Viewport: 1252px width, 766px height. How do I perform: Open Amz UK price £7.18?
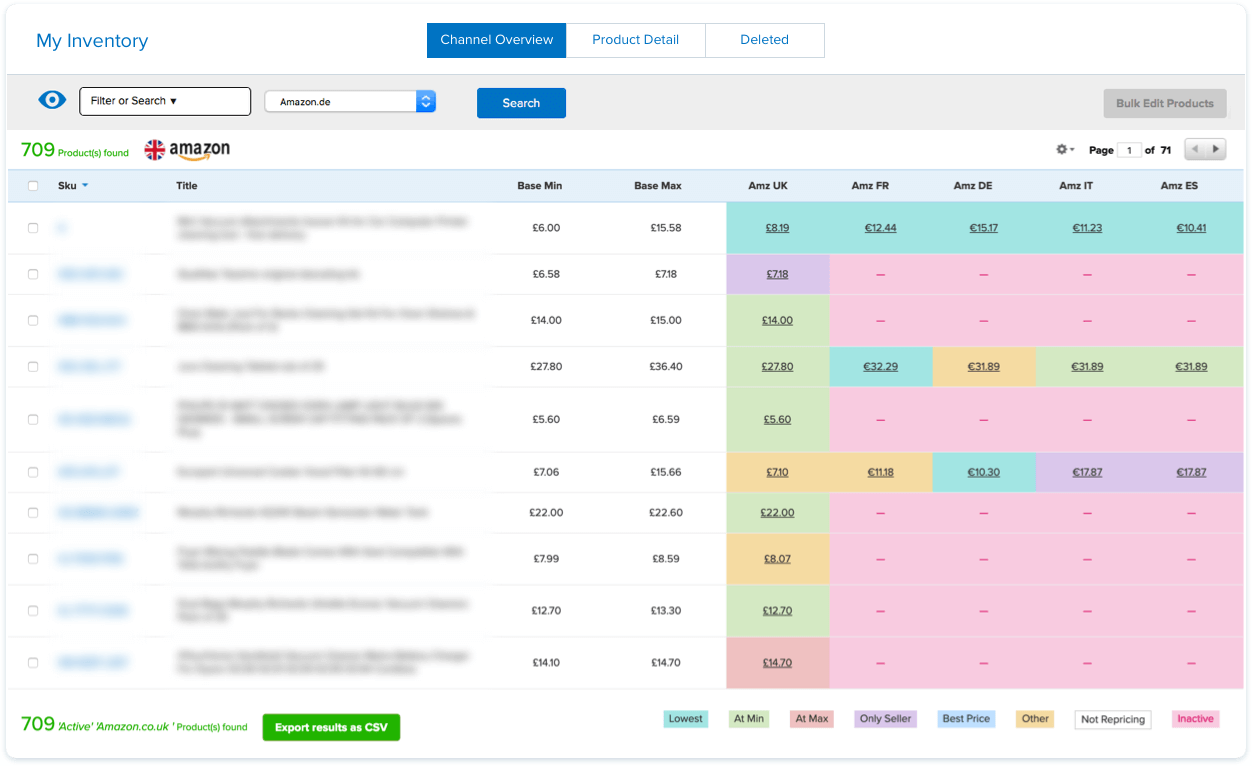[x=777, y=274]
